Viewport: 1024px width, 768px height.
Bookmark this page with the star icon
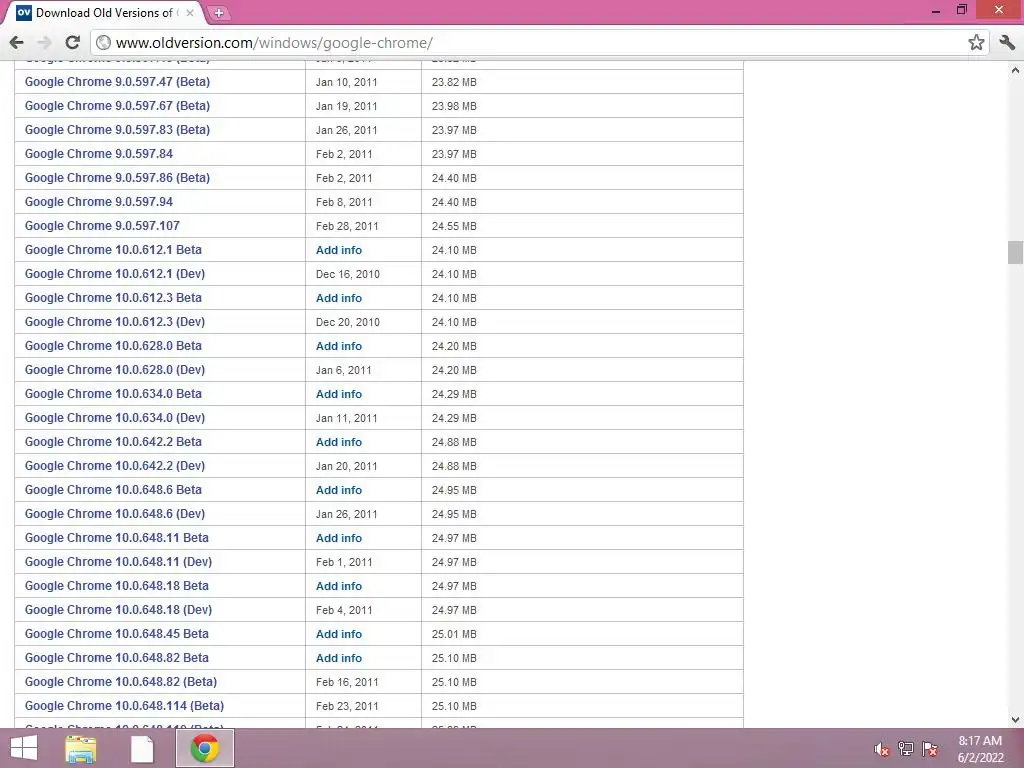976,43
